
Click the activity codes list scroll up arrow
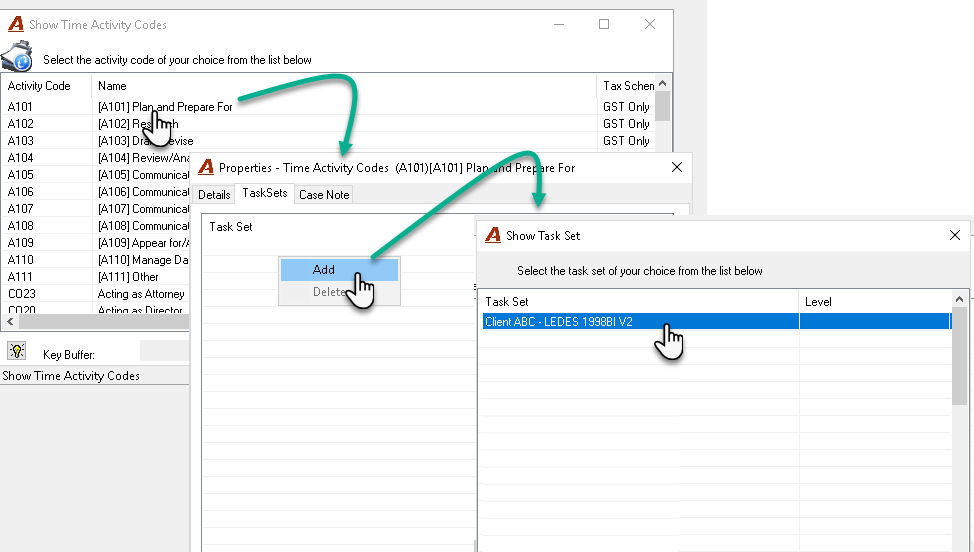[x=663, y=83]
